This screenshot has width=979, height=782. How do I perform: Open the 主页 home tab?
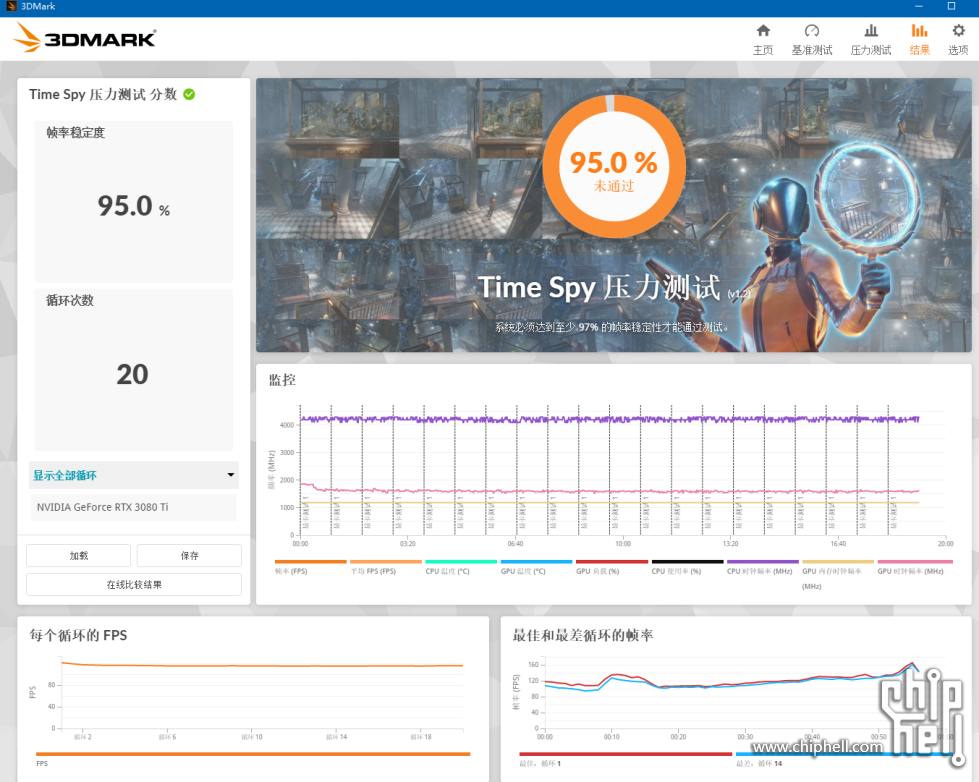[763, 39]
